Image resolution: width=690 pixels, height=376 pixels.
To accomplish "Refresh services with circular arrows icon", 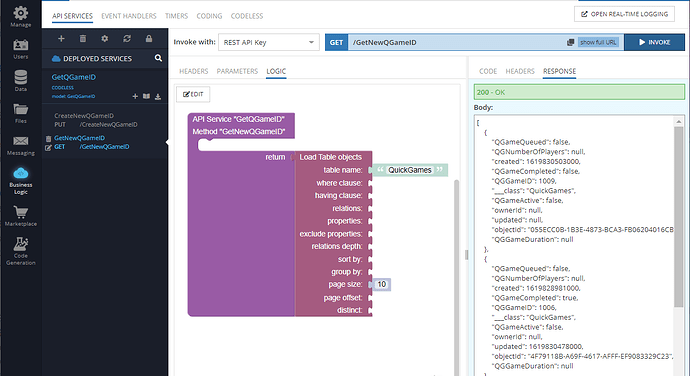I will tap(127, 39).
